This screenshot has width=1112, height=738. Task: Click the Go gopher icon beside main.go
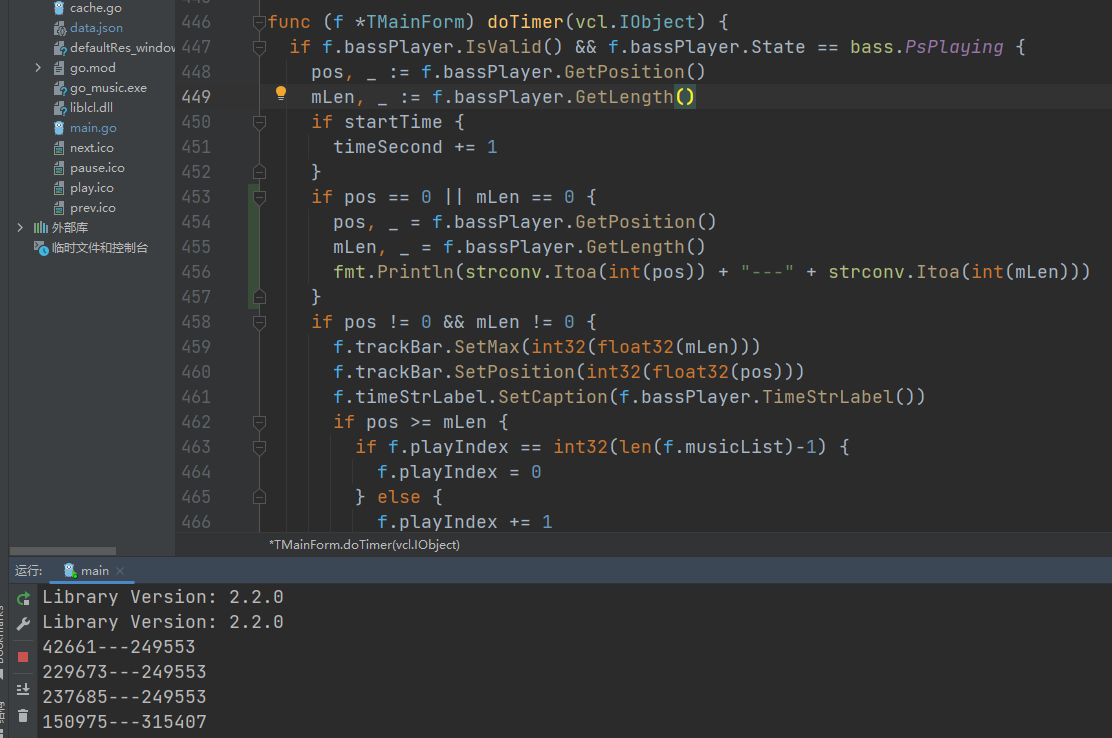tap(59, 128)
